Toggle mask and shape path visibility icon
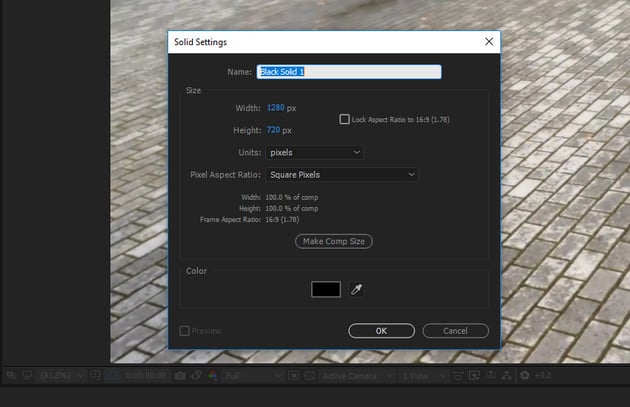The width and height of the screenshot is (630, 407). click(x=112, y=376)
